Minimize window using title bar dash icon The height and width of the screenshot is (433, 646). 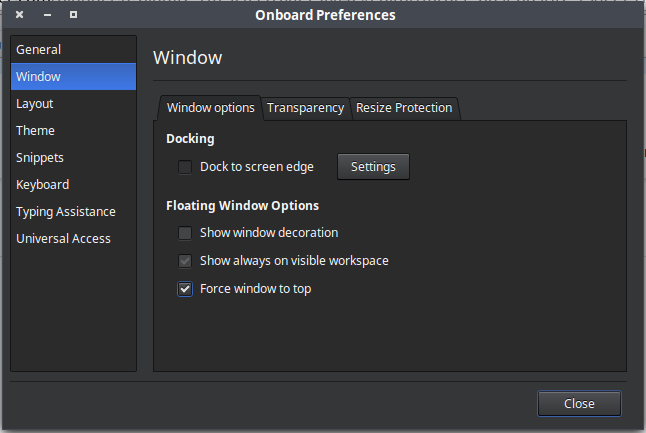coord(46,15)
